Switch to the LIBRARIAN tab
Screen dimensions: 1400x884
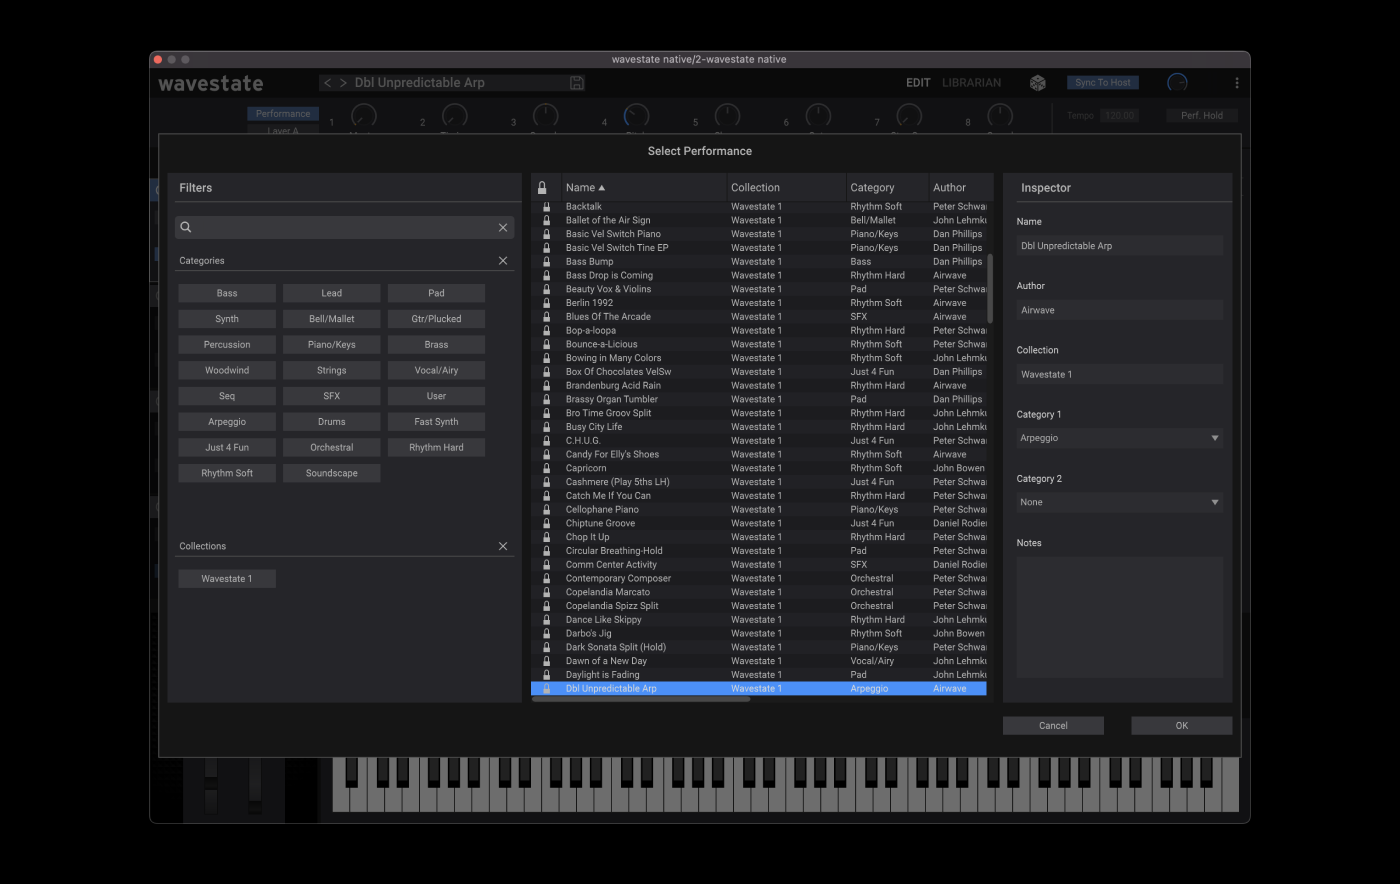pos(971,83)
